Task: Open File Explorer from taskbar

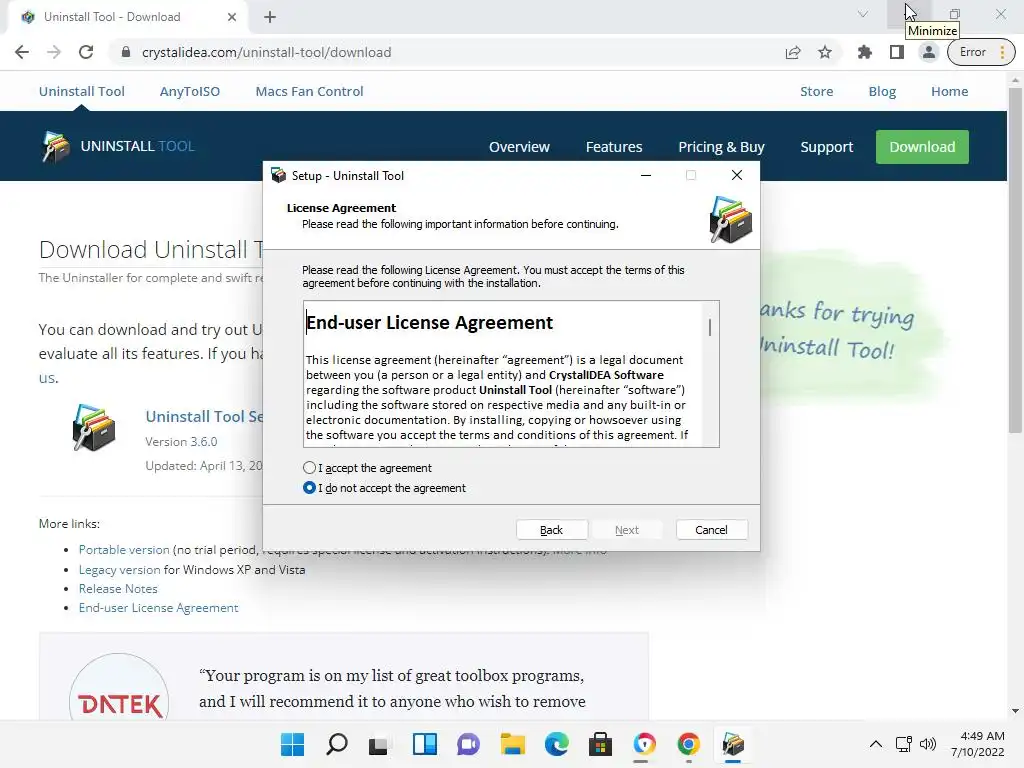Action: pos(513,744)
